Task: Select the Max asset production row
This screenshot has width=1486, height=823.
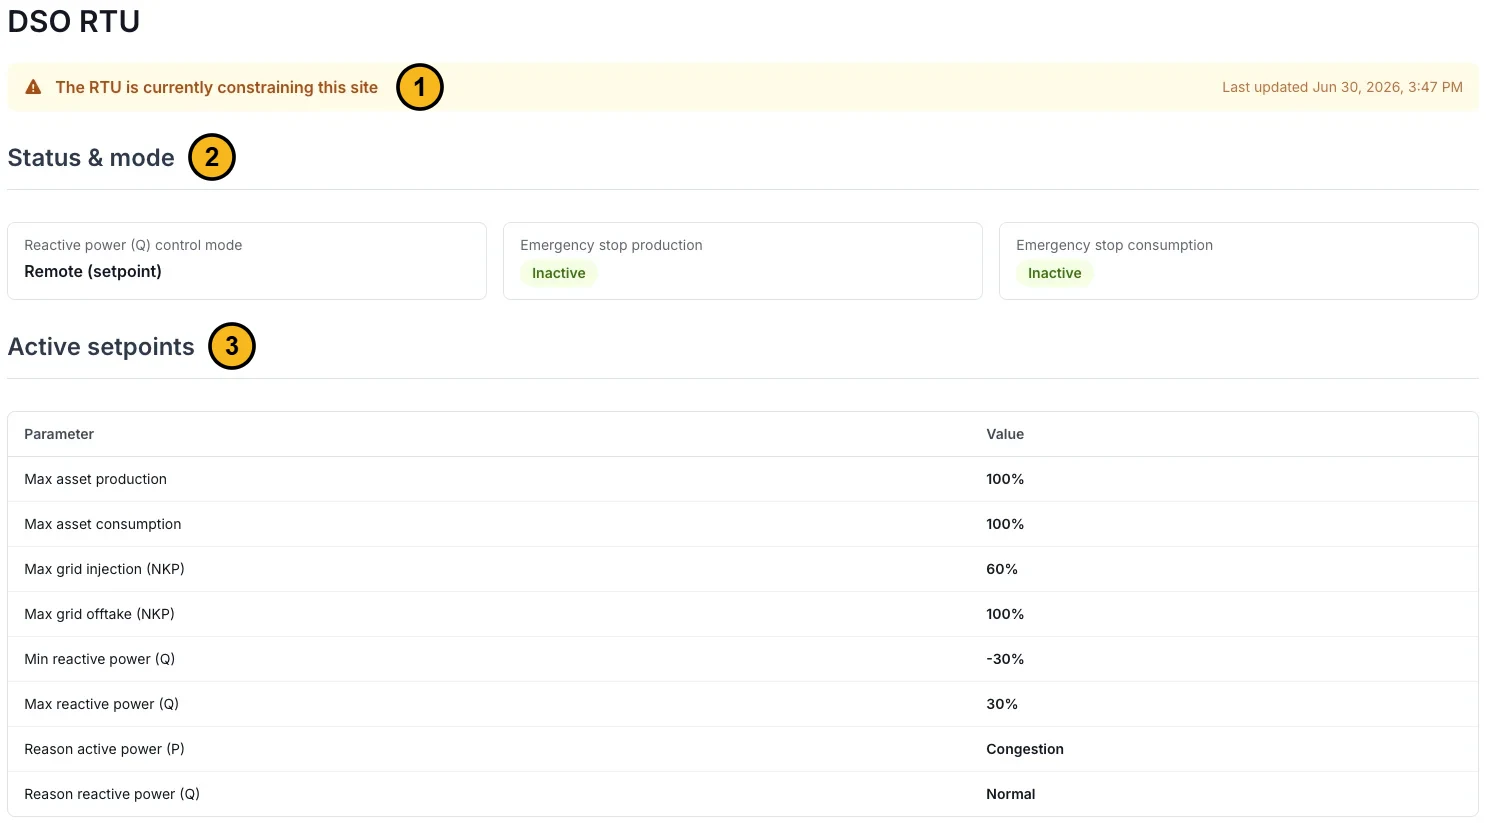Action: 743,479
